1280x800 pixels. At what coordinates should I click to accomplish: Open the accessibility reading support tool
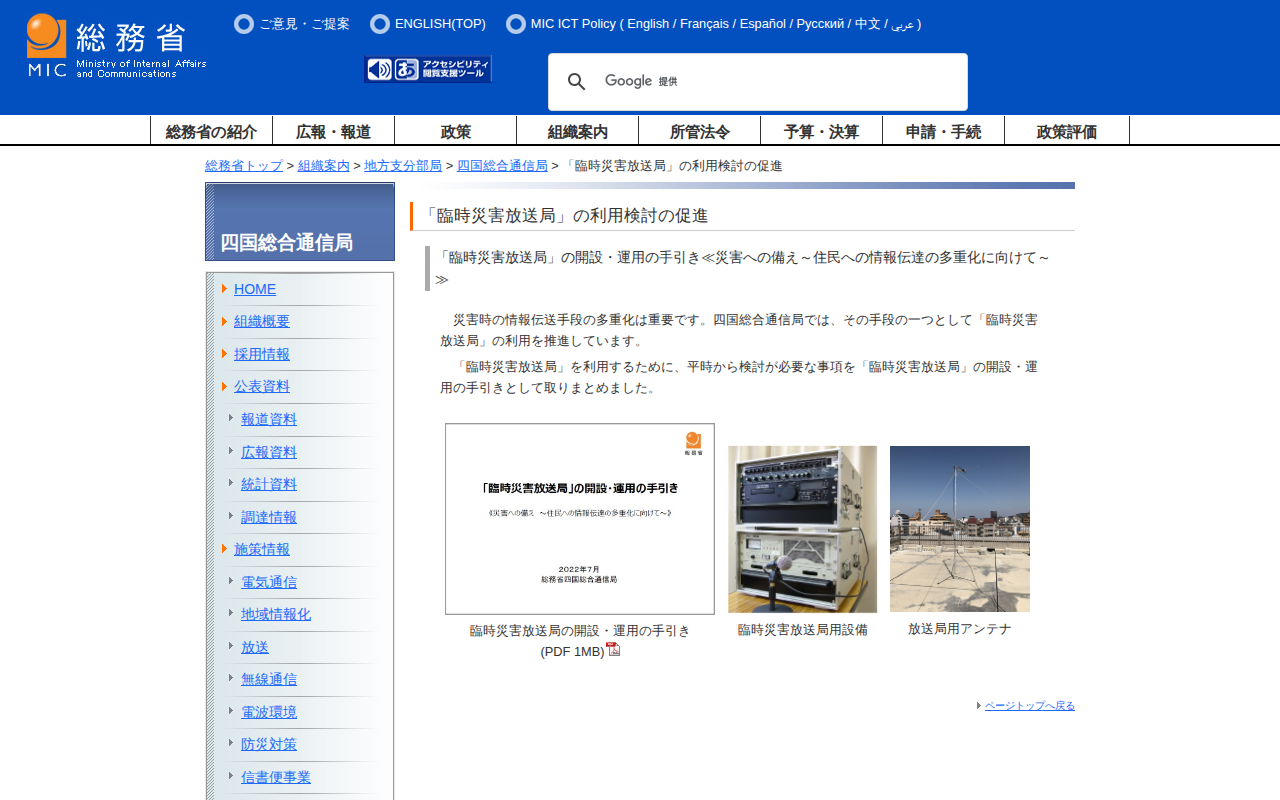point(428,69)
